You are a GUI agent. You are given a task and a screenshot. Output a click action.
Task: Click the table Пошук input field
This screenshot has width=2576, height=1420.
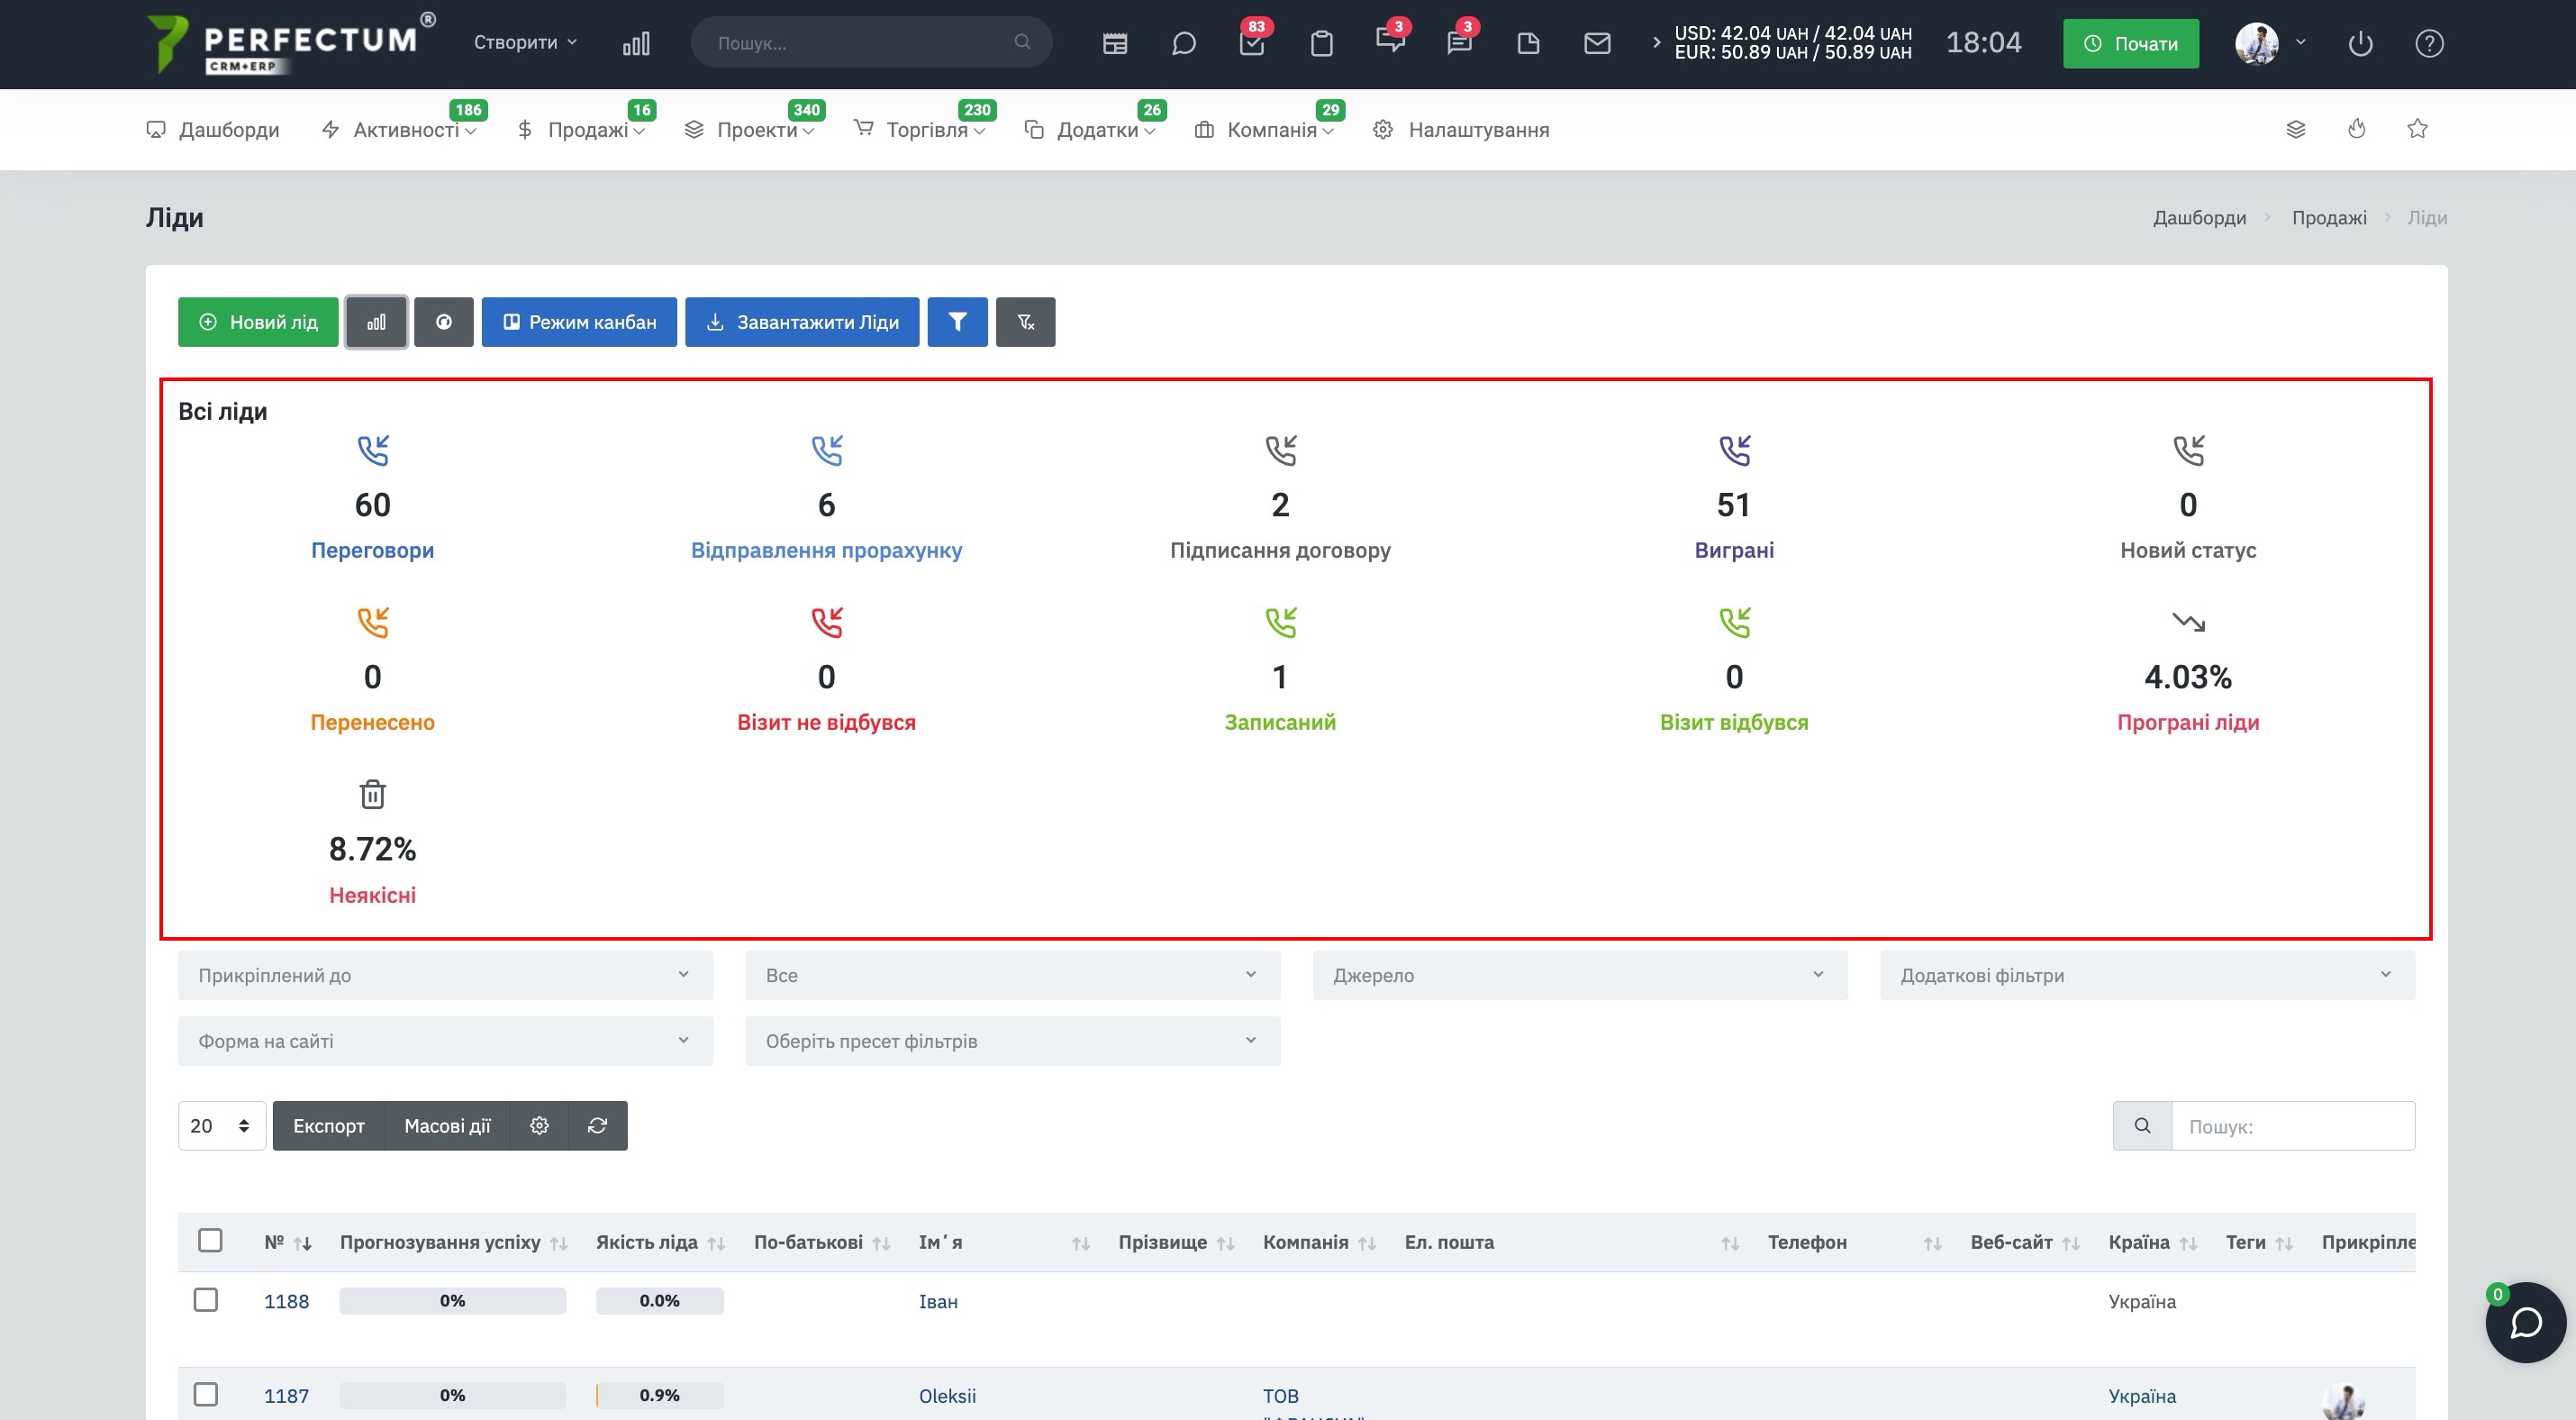pyautogui.click(x=2292, y=1126)
